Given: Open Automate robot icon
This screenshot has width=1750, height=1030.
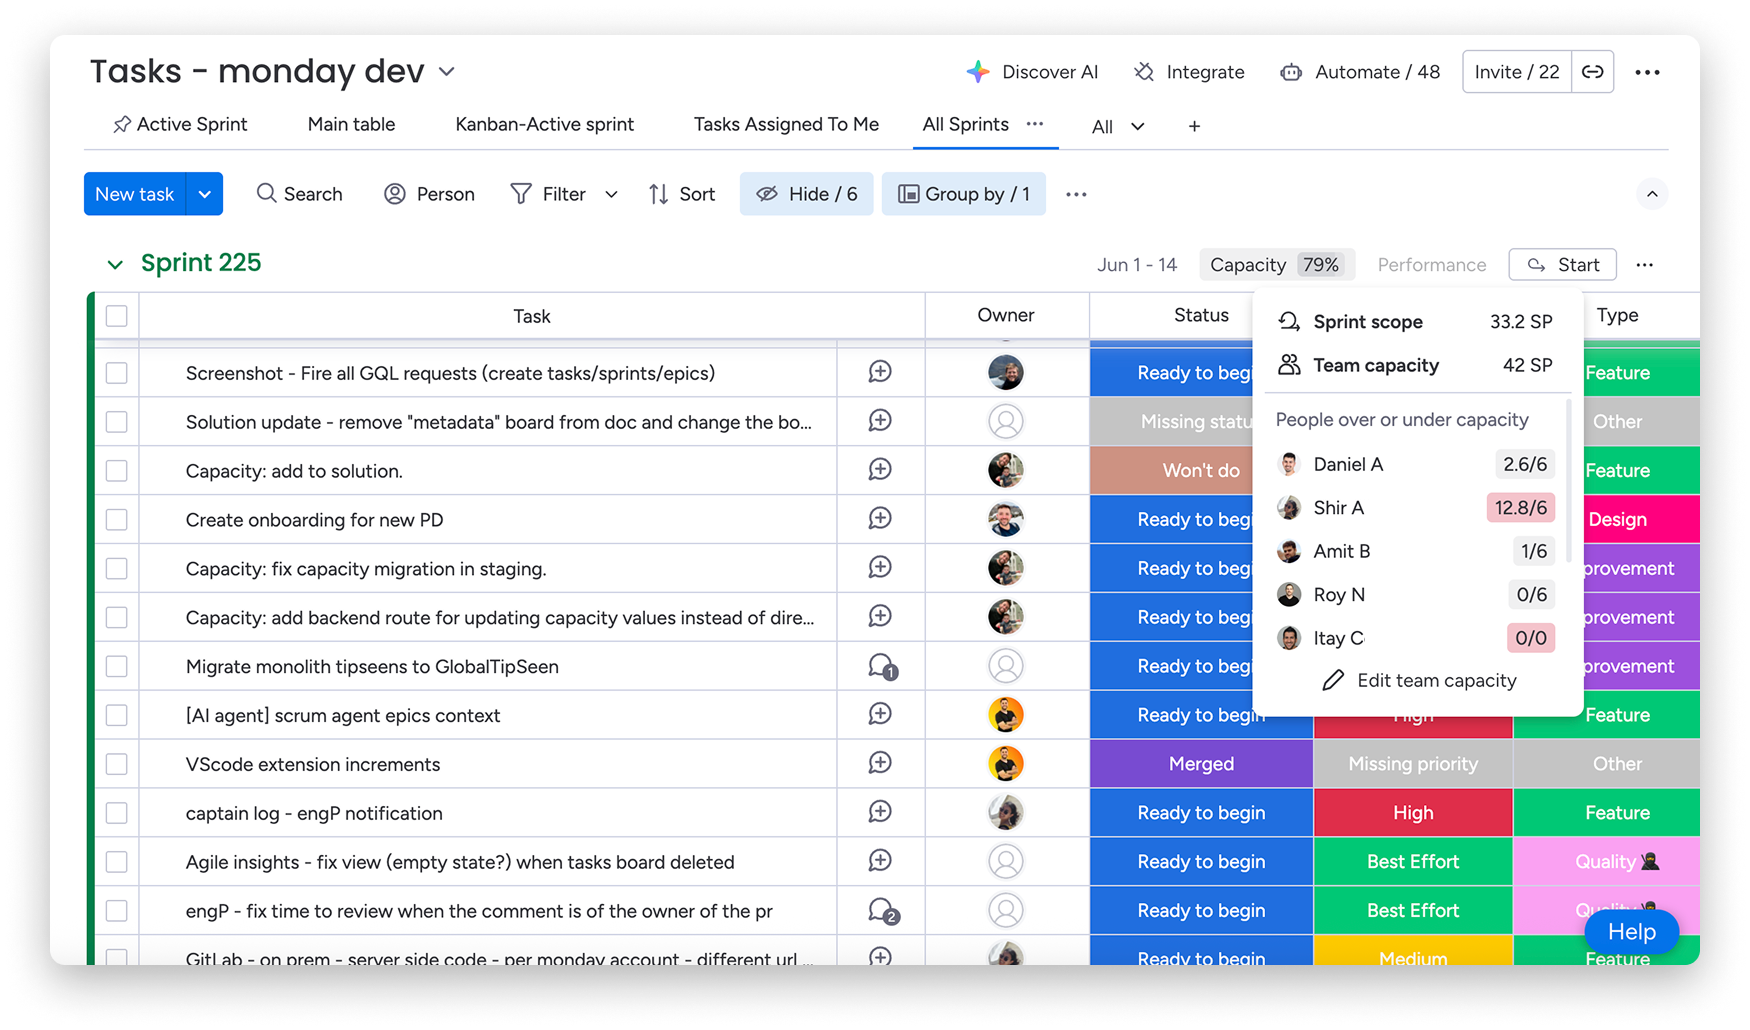Looking at the screenshot, I should (1291, 72).
